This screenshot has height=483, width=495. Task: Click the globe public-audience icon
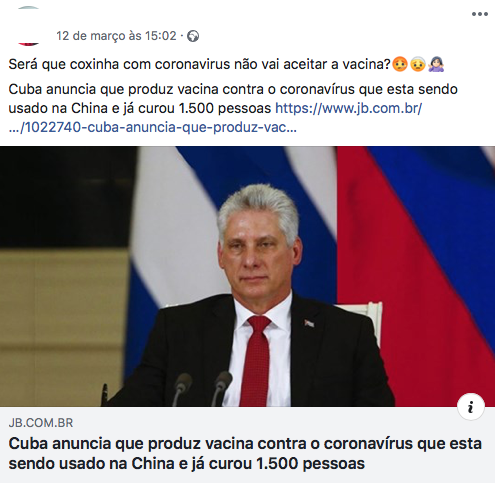point(193,36)
